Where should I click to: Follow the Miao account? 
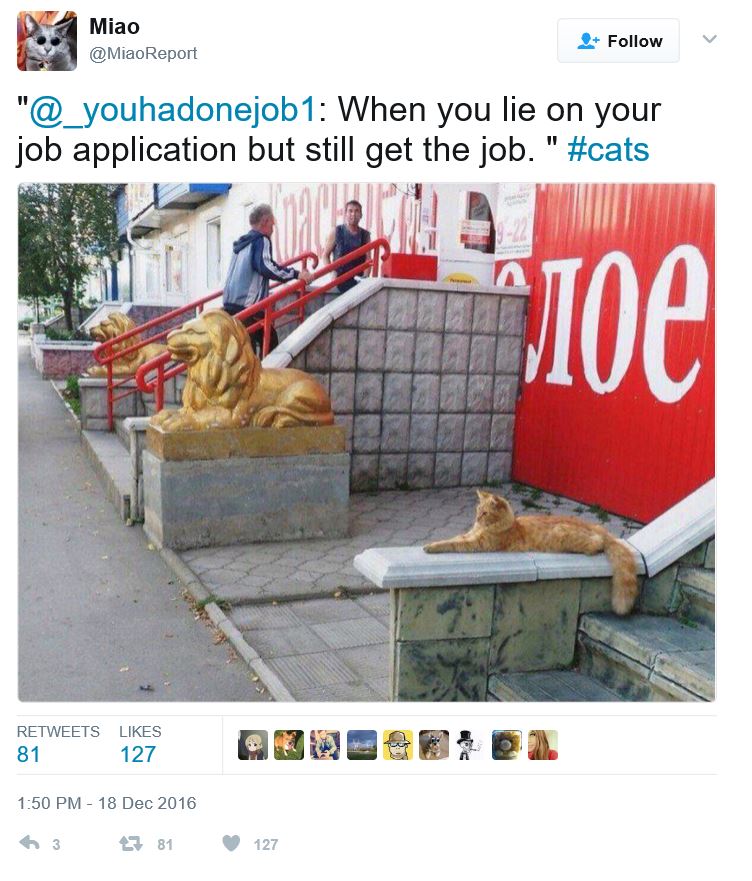point(618,40)
